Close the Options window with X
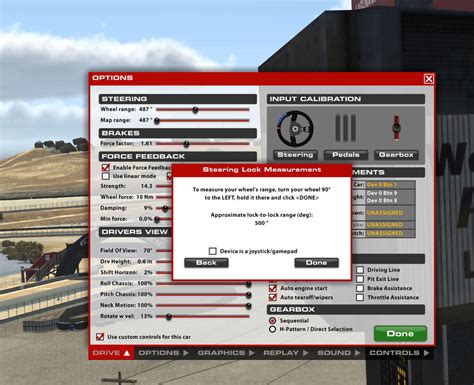This screenshot has width=474, height=385. 429,79
